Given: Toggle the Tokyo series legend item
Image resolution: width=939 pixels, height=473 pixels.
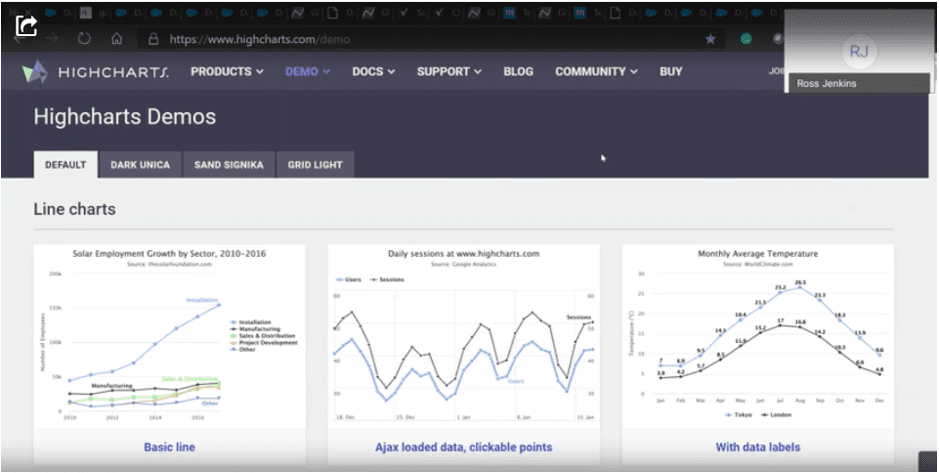Looking at the screenshot, I should pos(738,414).
